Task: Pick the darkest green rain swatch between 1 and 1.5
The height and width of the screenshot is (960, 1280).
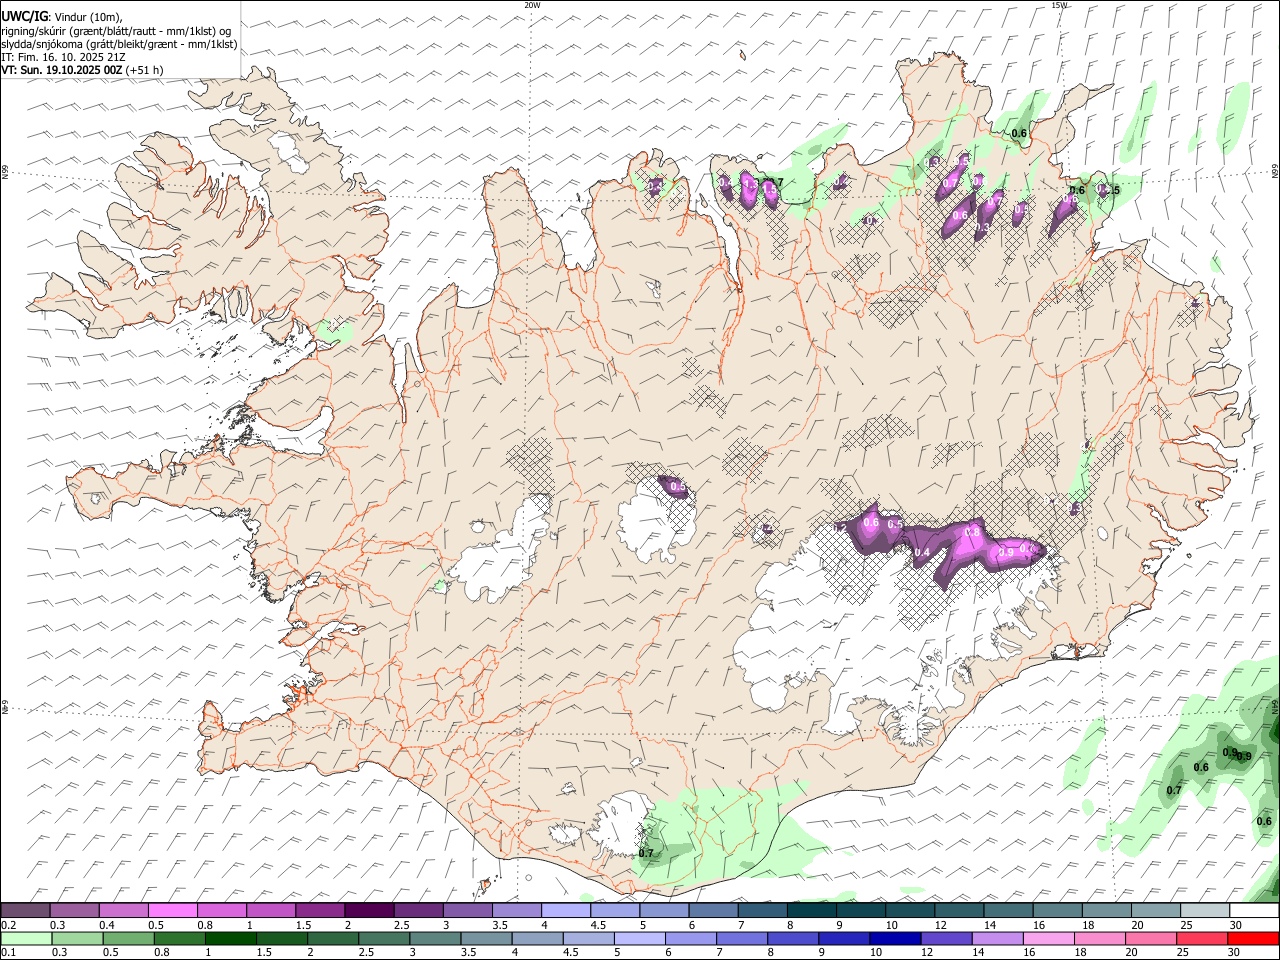Action: [230, 939]
